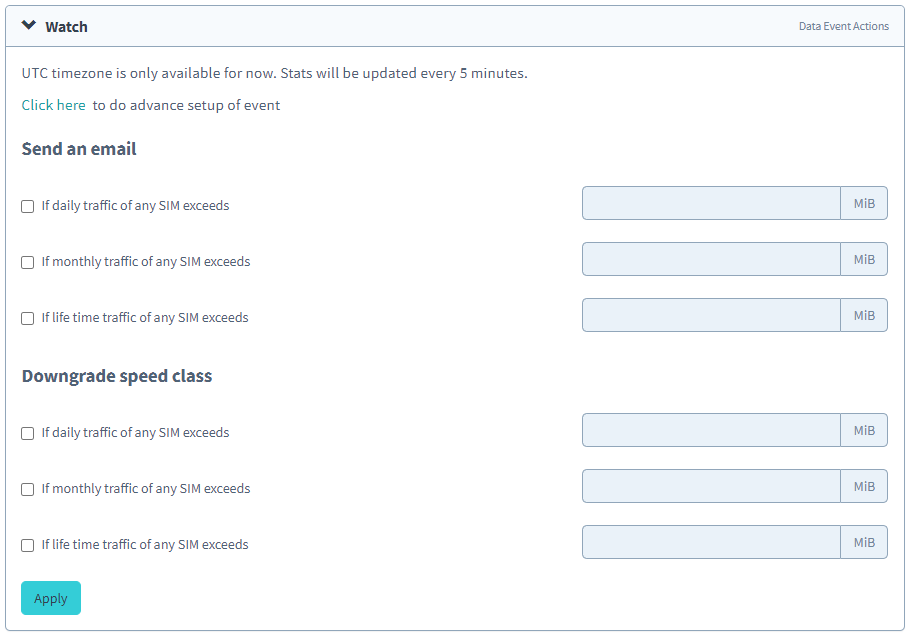This screenshot has height=636, width=910.
Task: Check life time traffic downgrade speed option
Action: coord(28,545)
